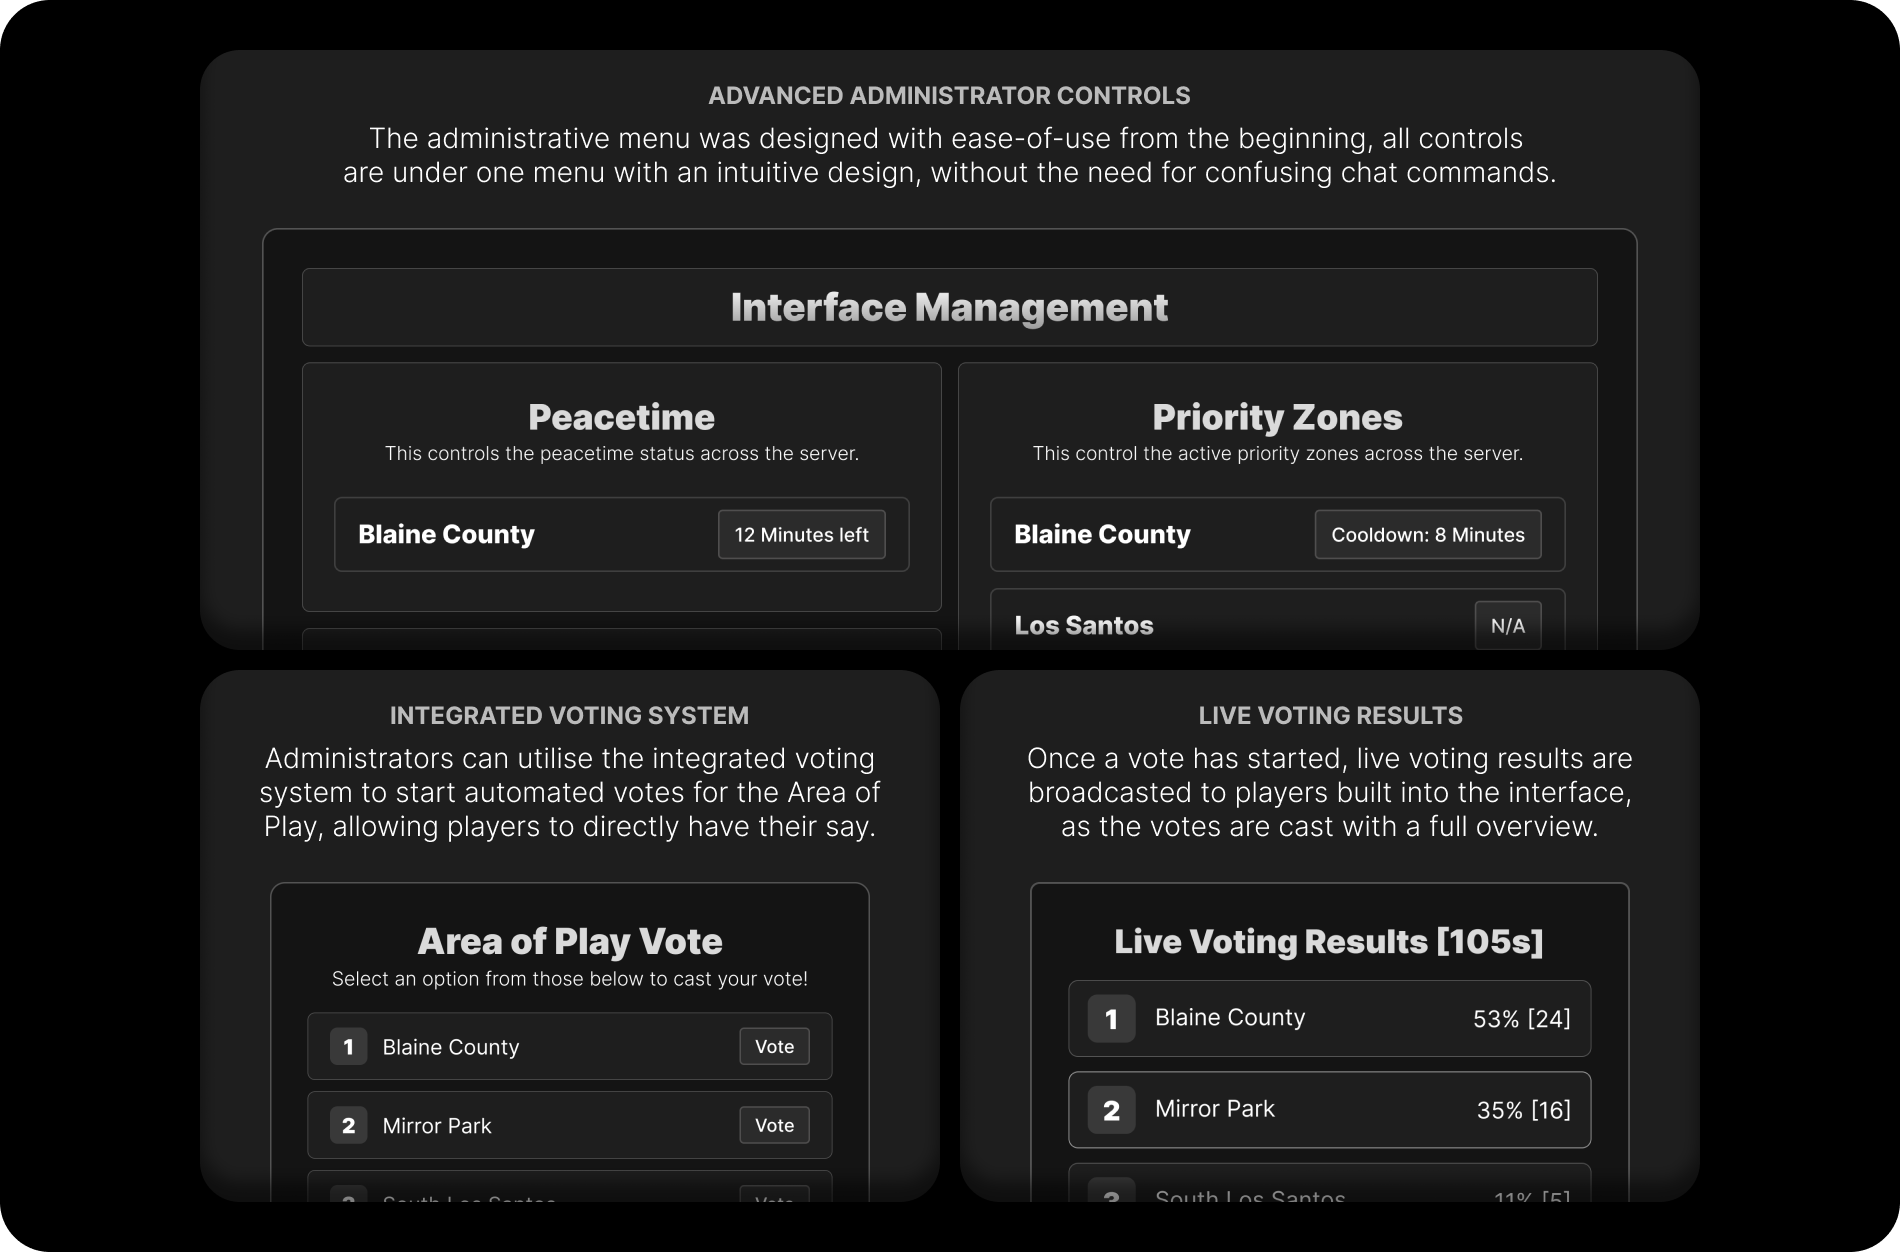Expand the Peacetime panel

click(621, 417)
